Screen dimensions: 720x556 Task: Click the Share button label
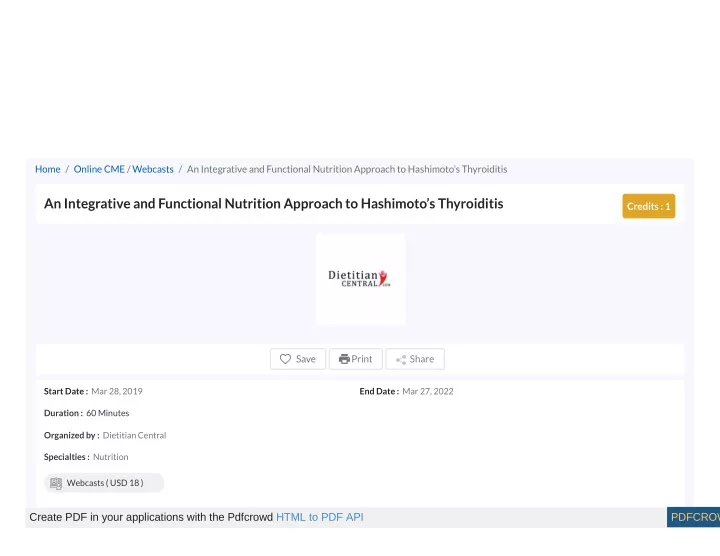coord(422,359)
